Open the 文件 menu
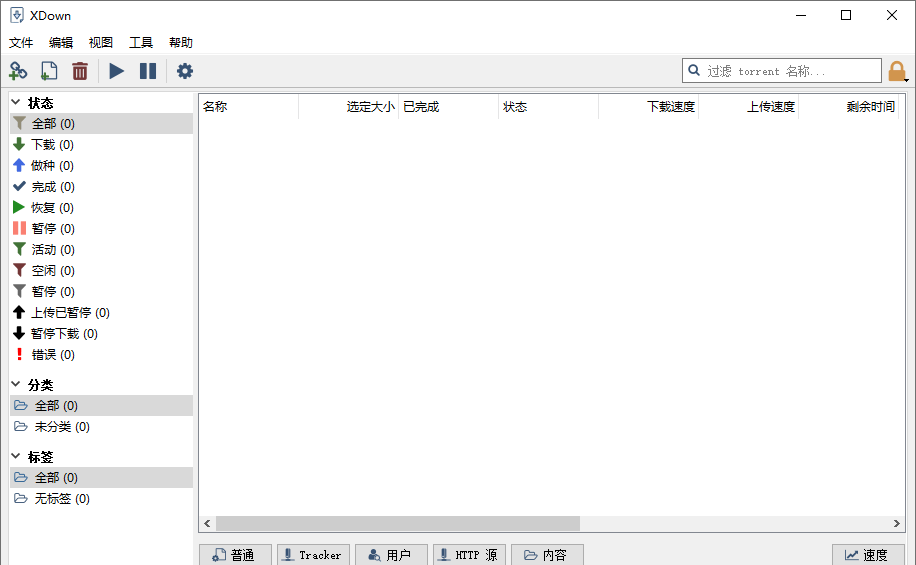The image size is (916, 565). point(21,43)
